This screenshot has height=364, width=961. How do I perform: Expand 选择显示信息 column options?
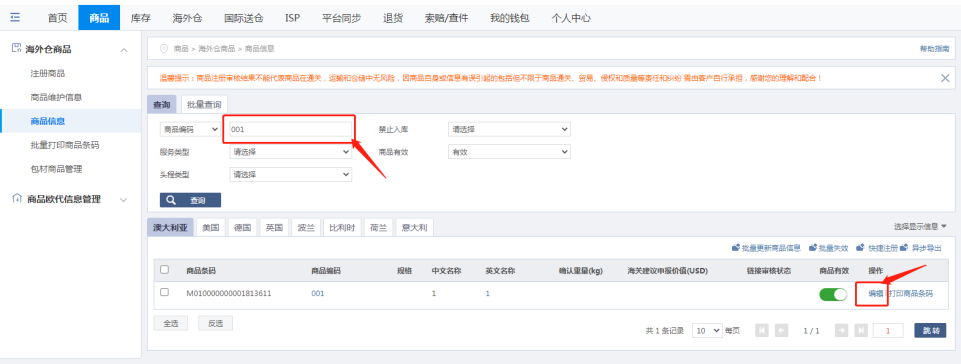[x=920, y=227]
